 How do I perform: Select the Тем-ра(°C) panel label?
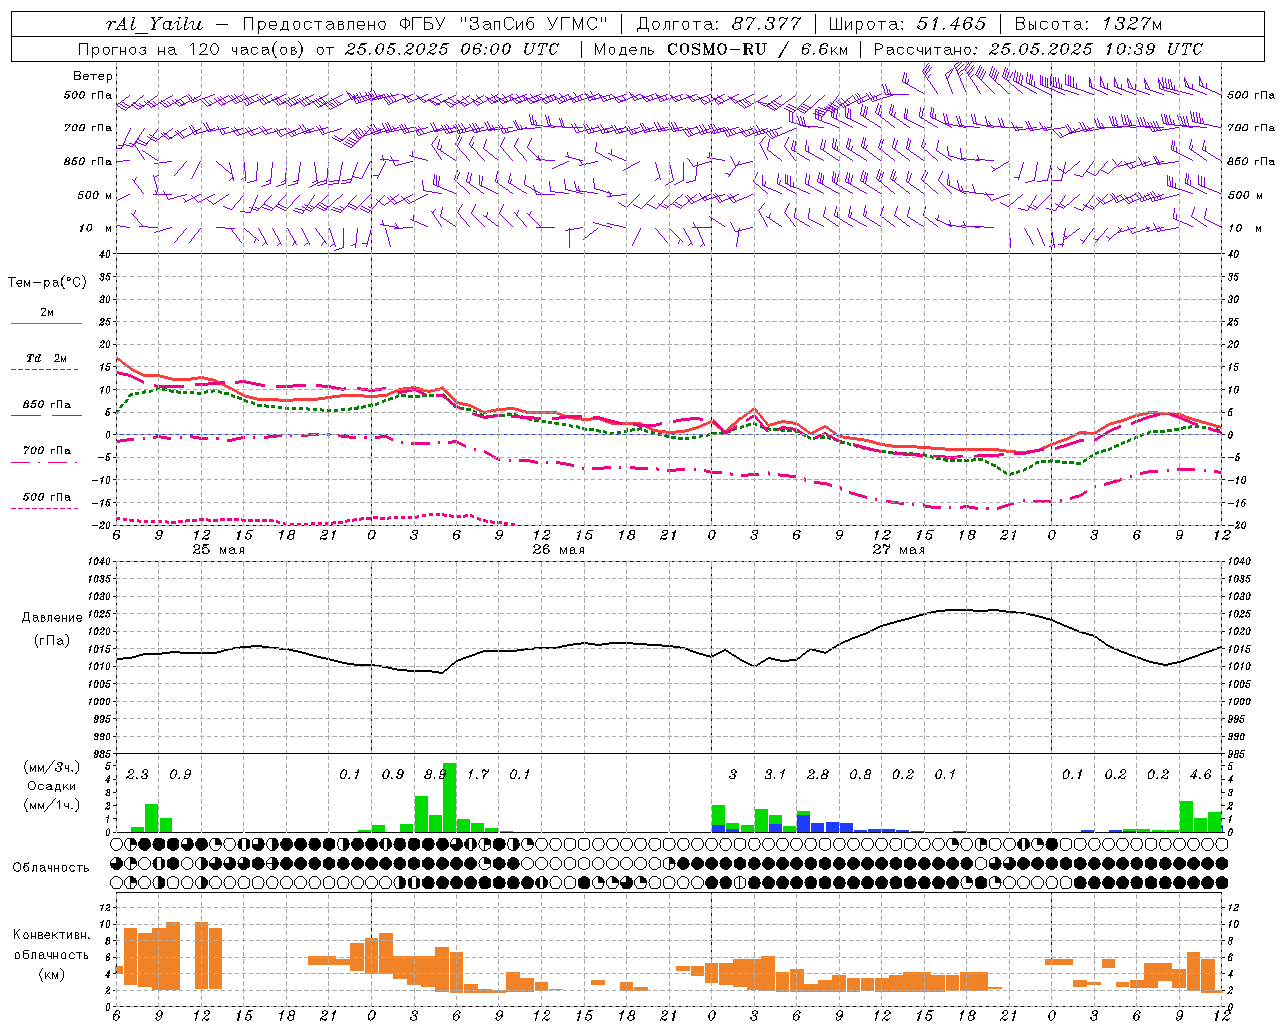point(47,283)
